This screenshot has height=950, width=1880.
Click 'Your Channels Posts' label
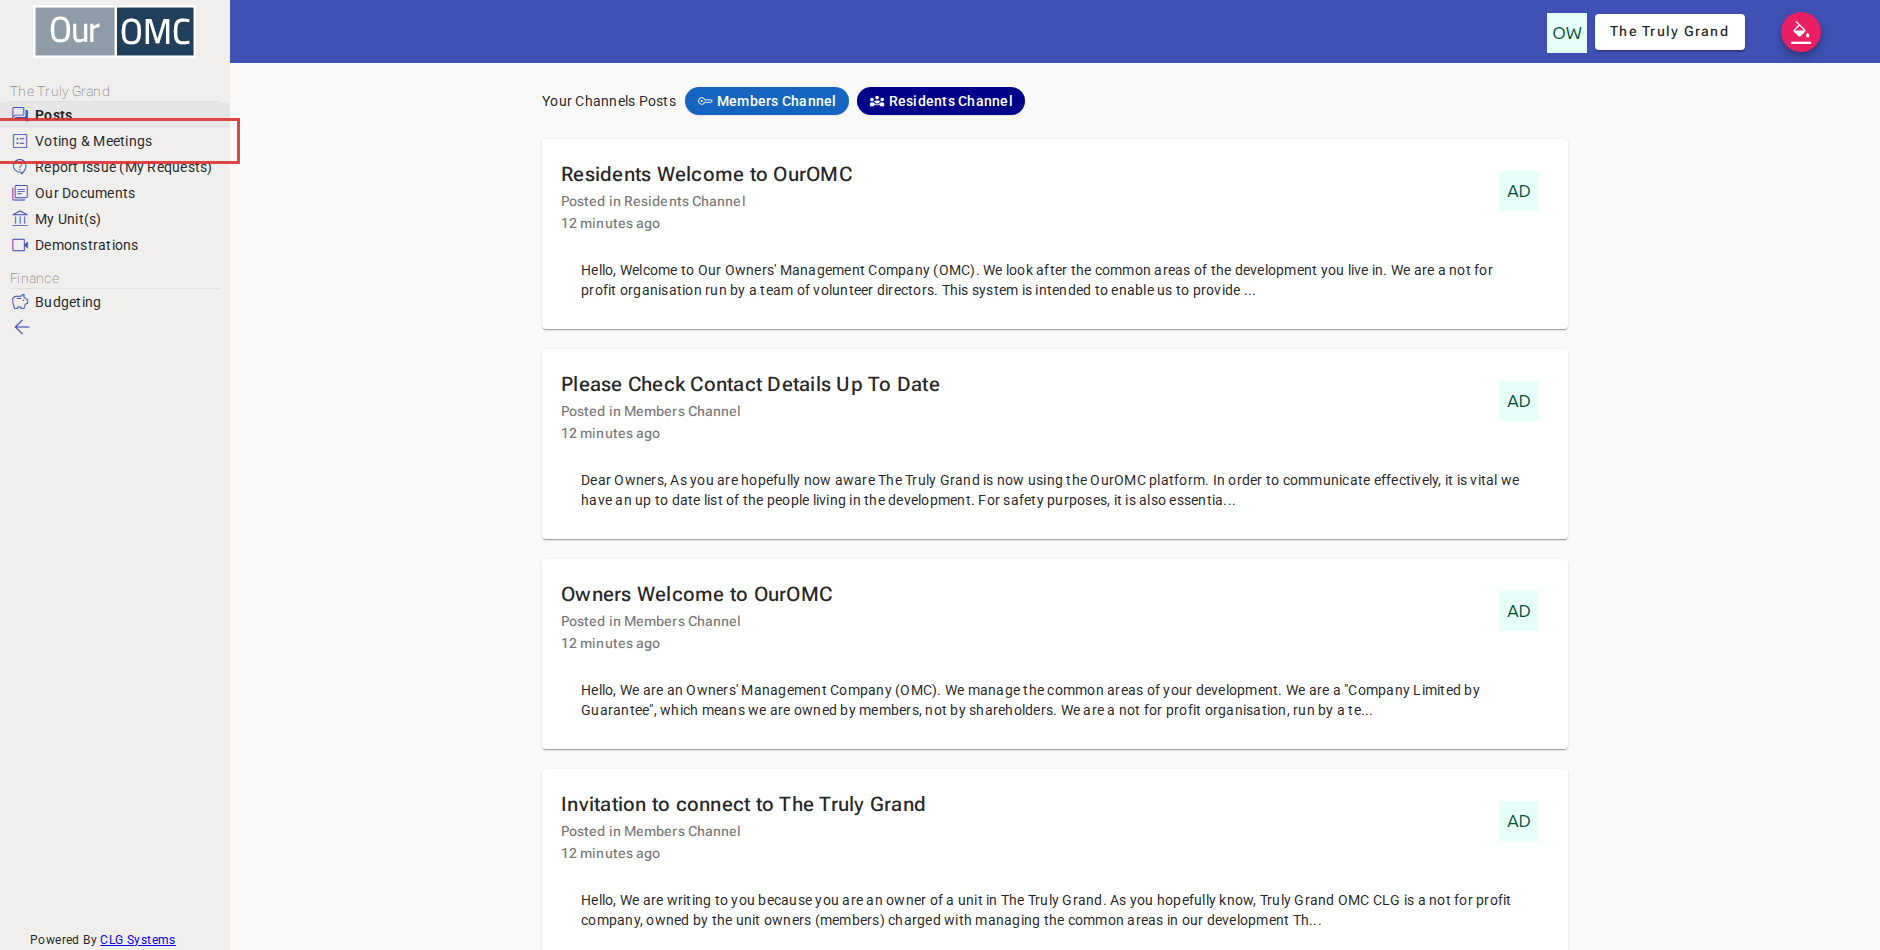click(x=609, y=101)
